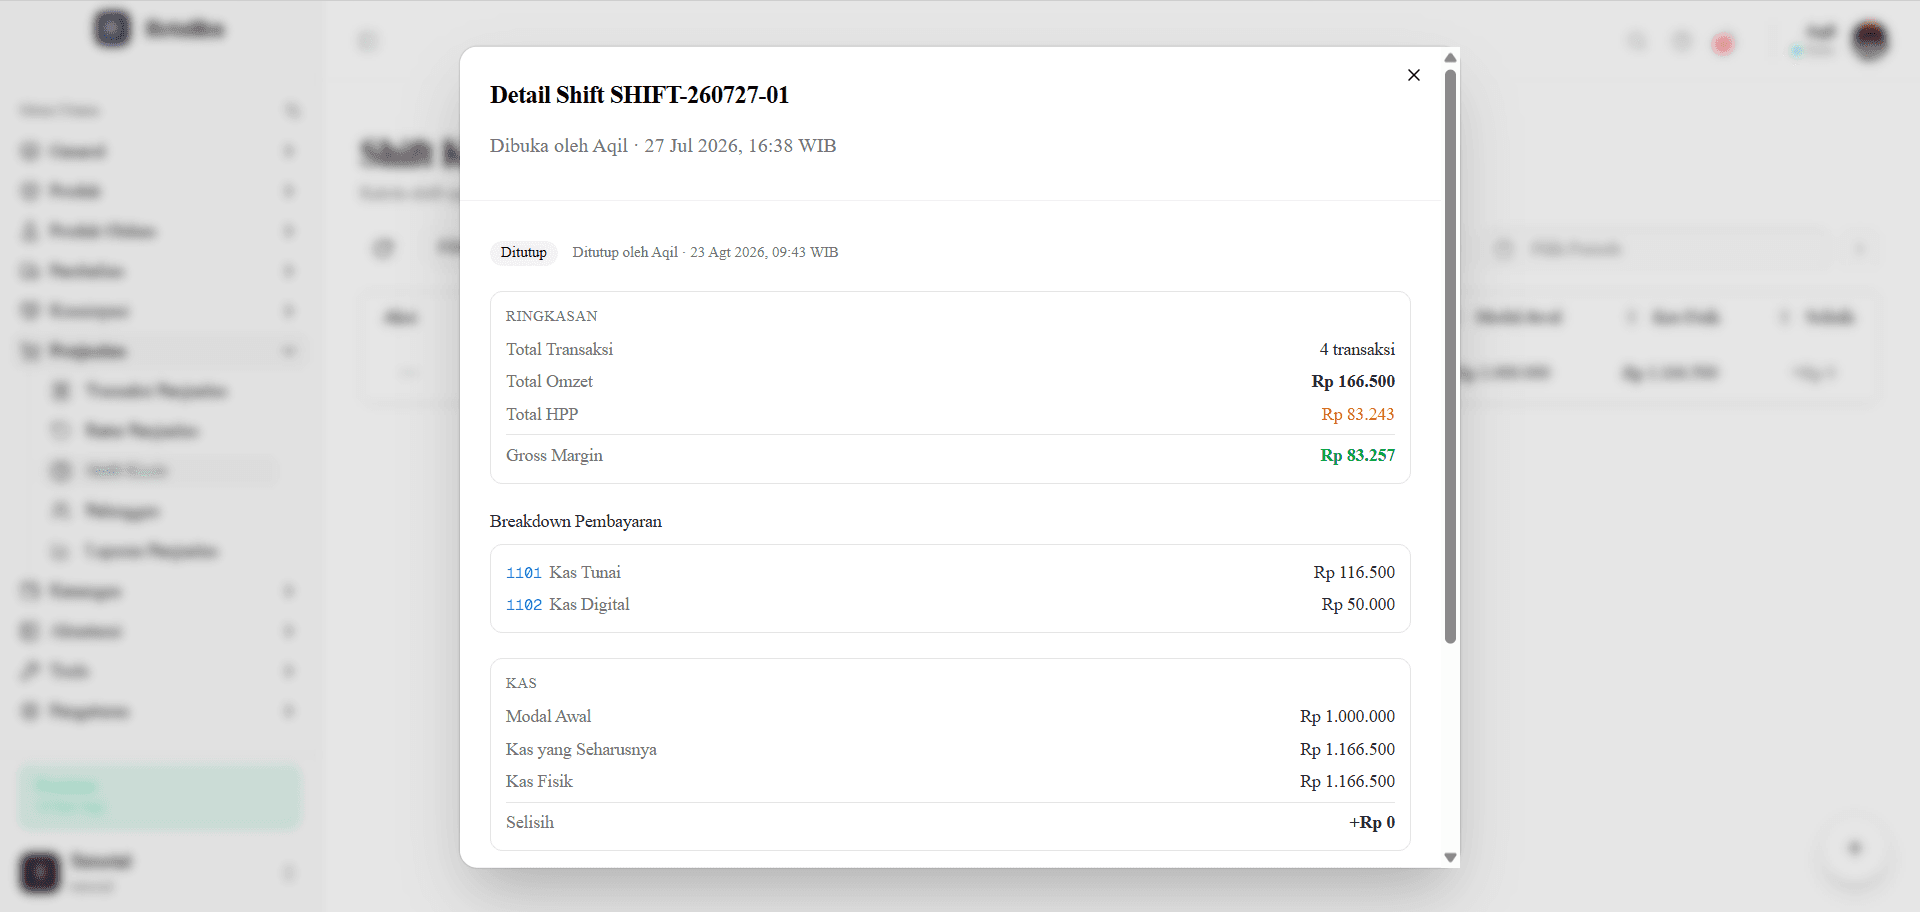Click the Total Transaksi label
This screenshot has width=1920, height=912.
tap(559, 349)
